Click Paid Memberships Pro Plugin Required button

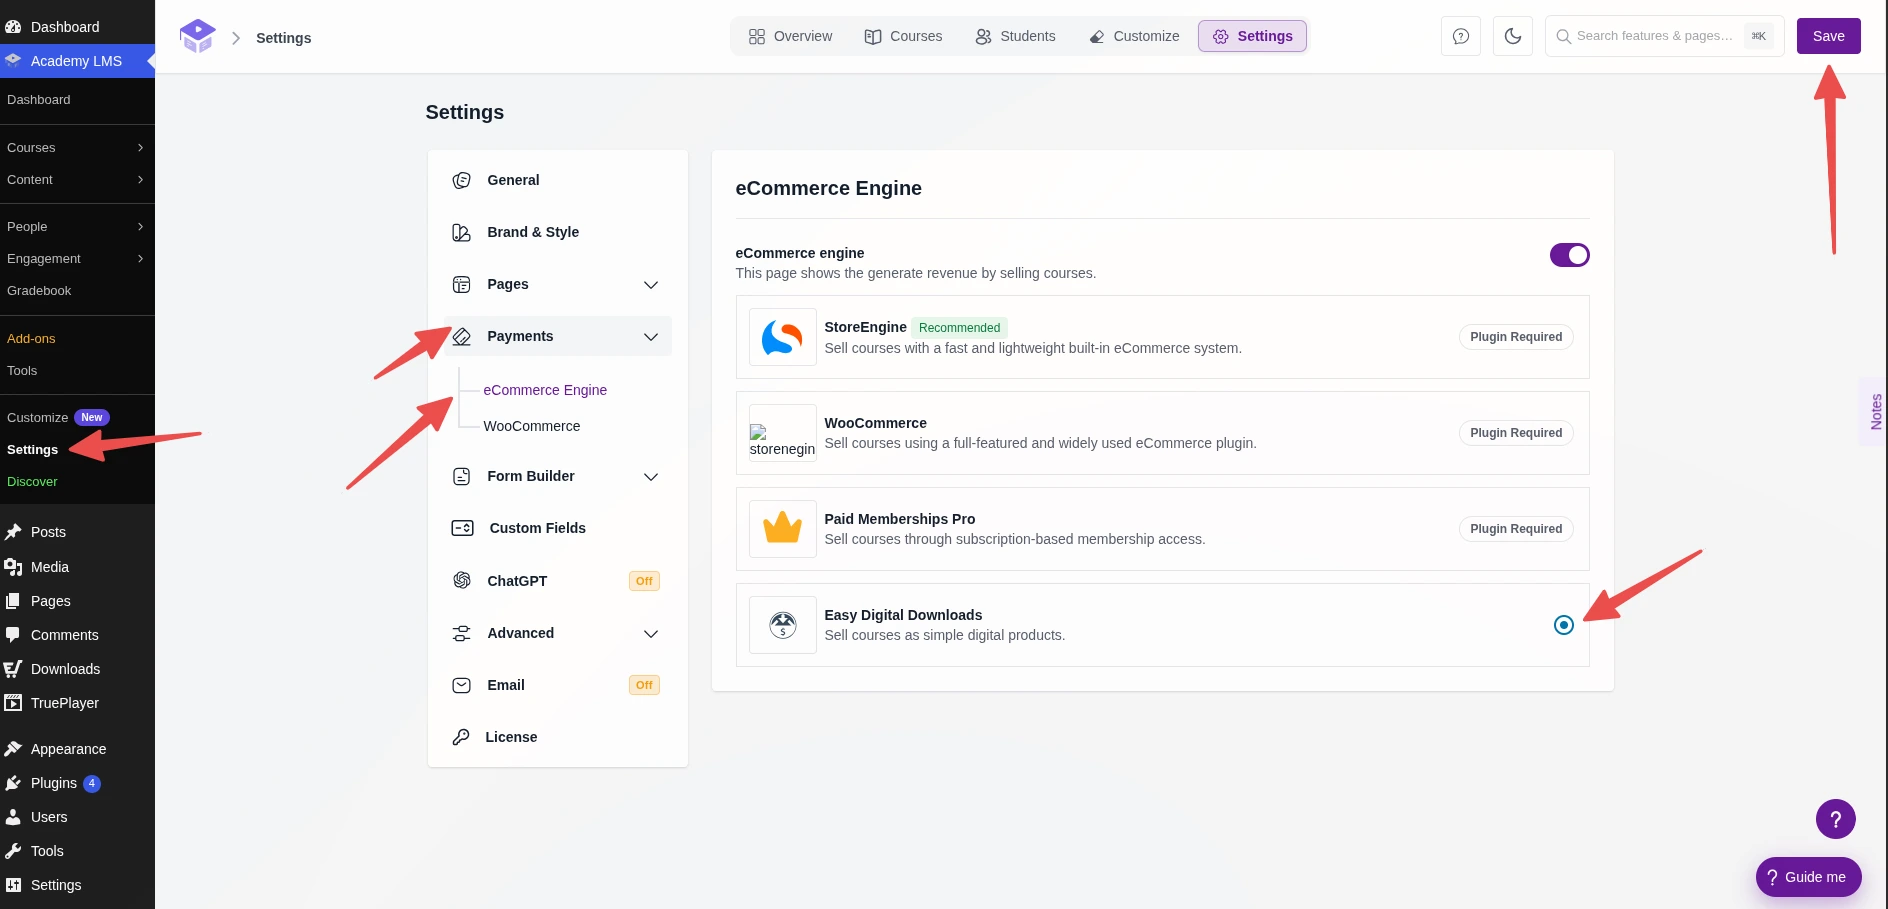tap(1516, 529)
